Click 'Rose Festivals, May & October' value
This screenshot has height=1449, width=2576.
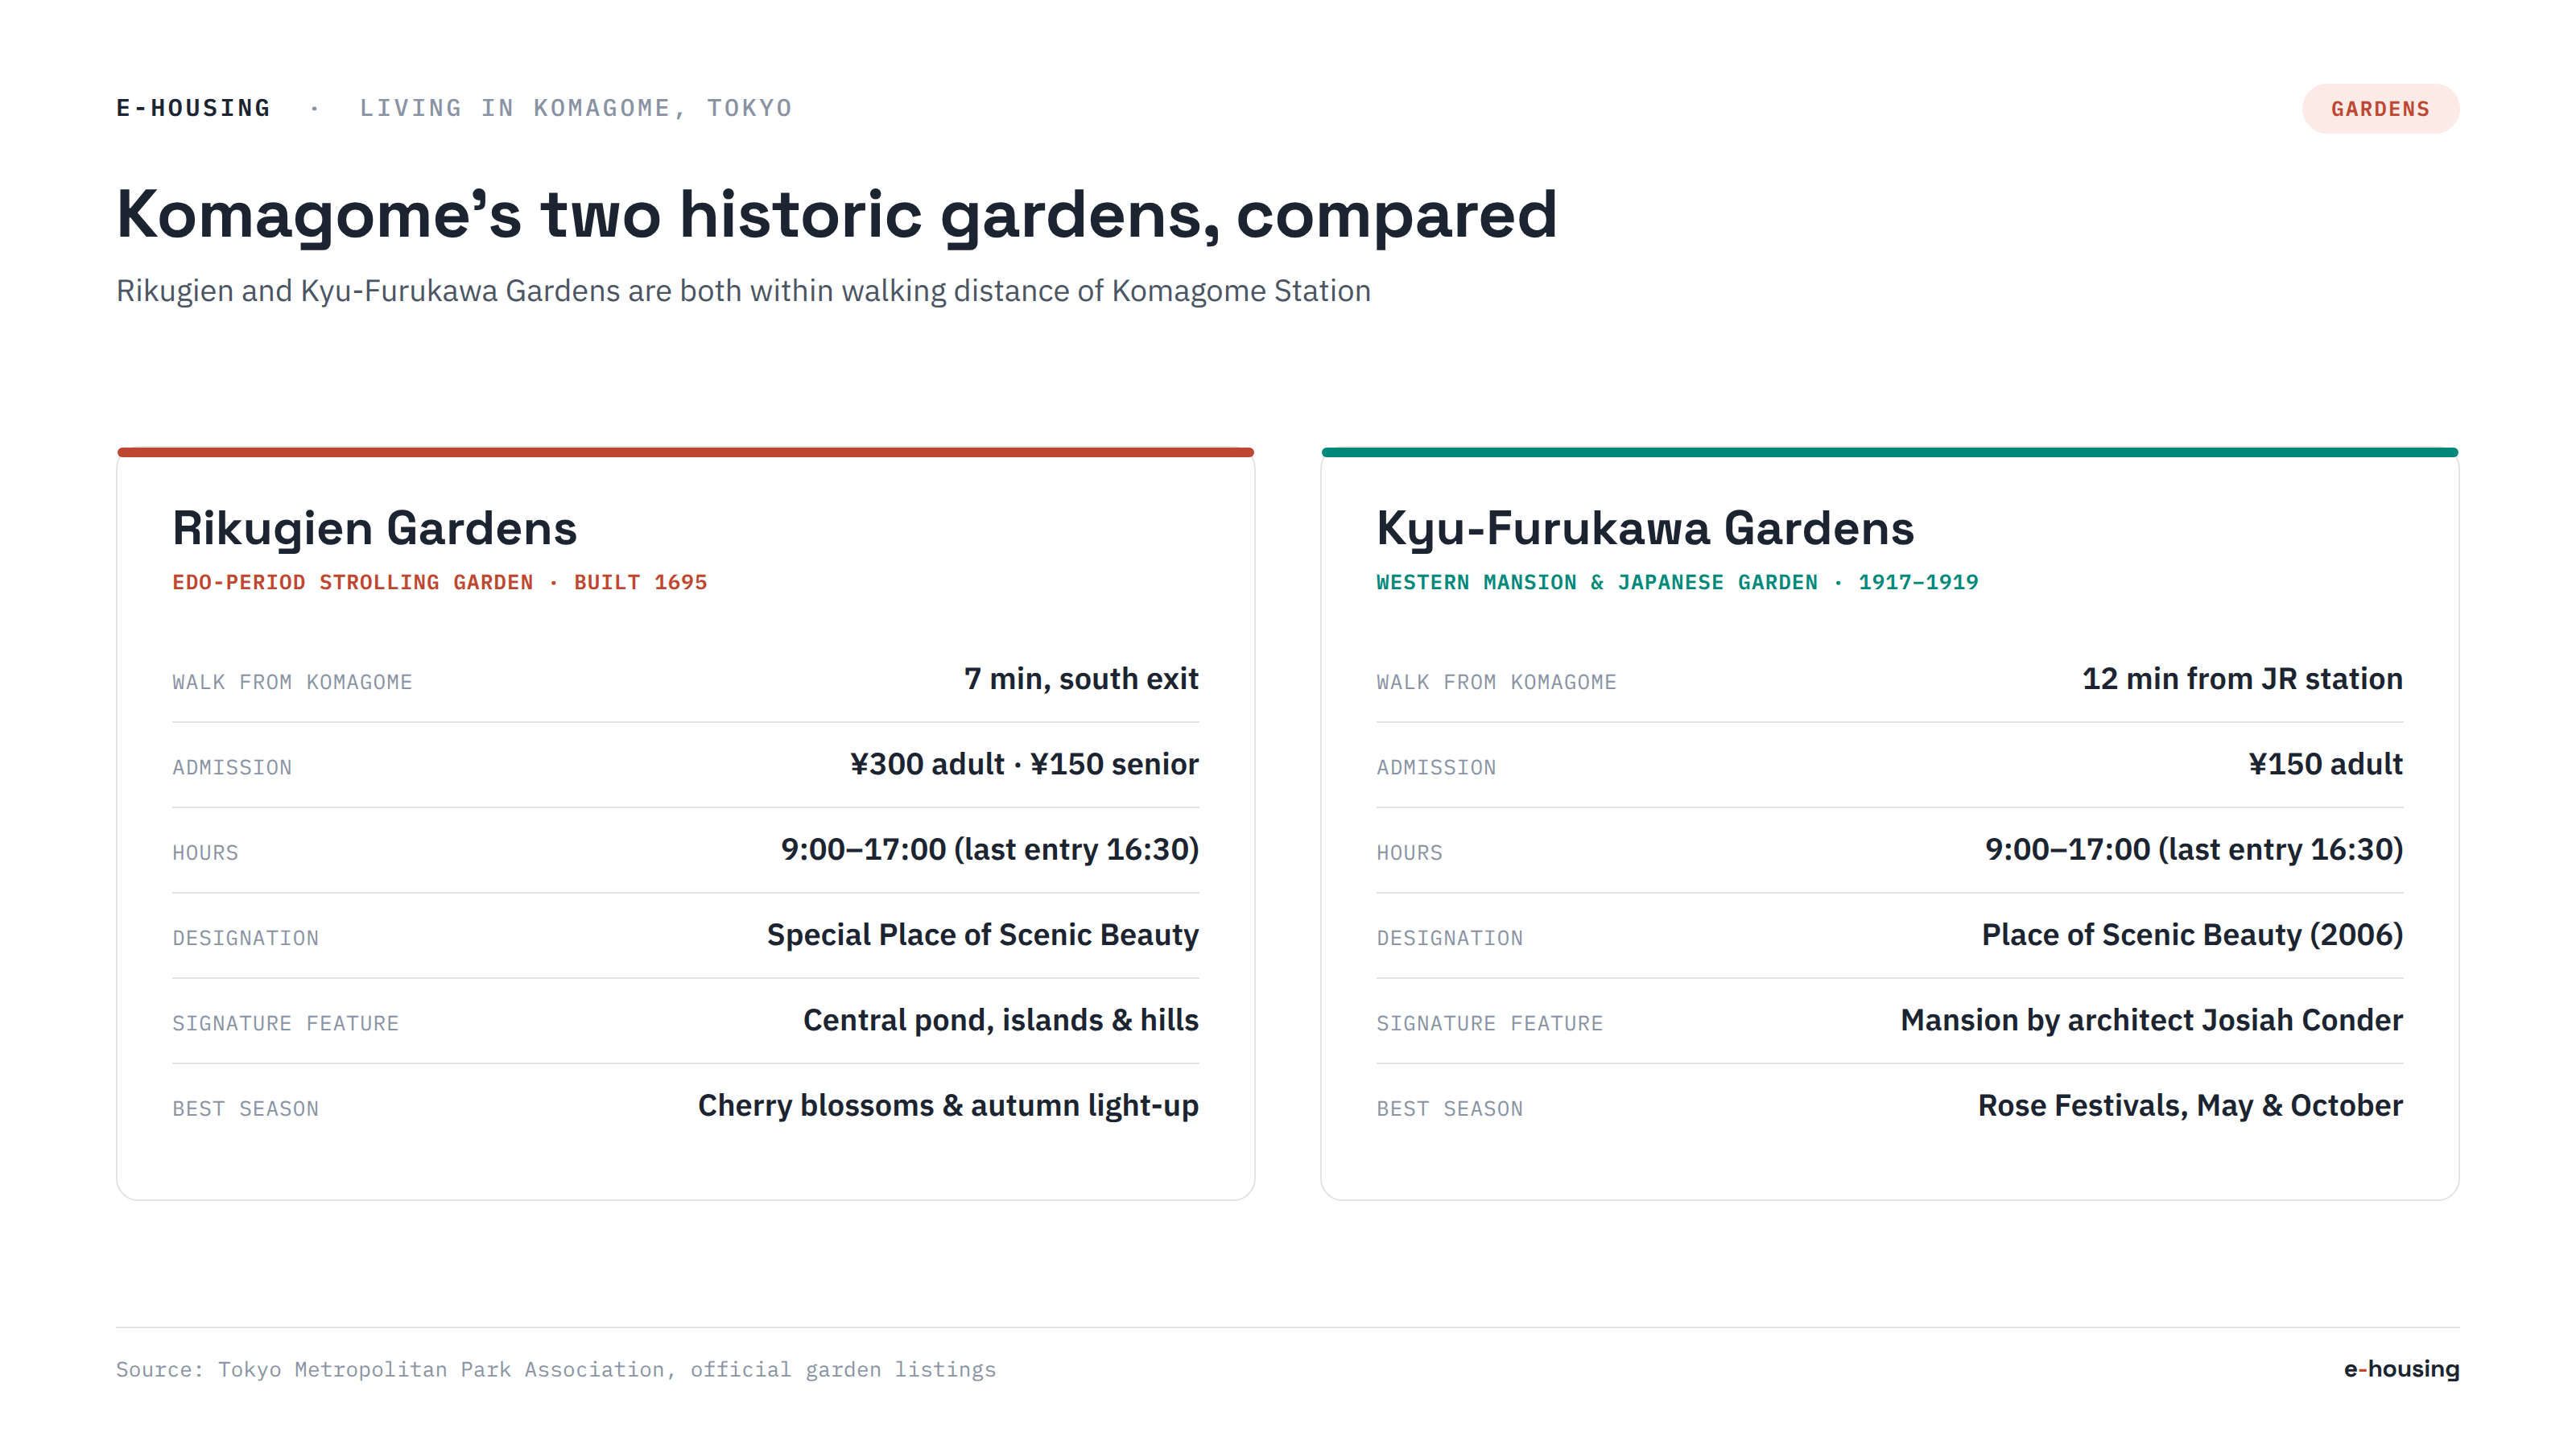coord(2190,1105)
